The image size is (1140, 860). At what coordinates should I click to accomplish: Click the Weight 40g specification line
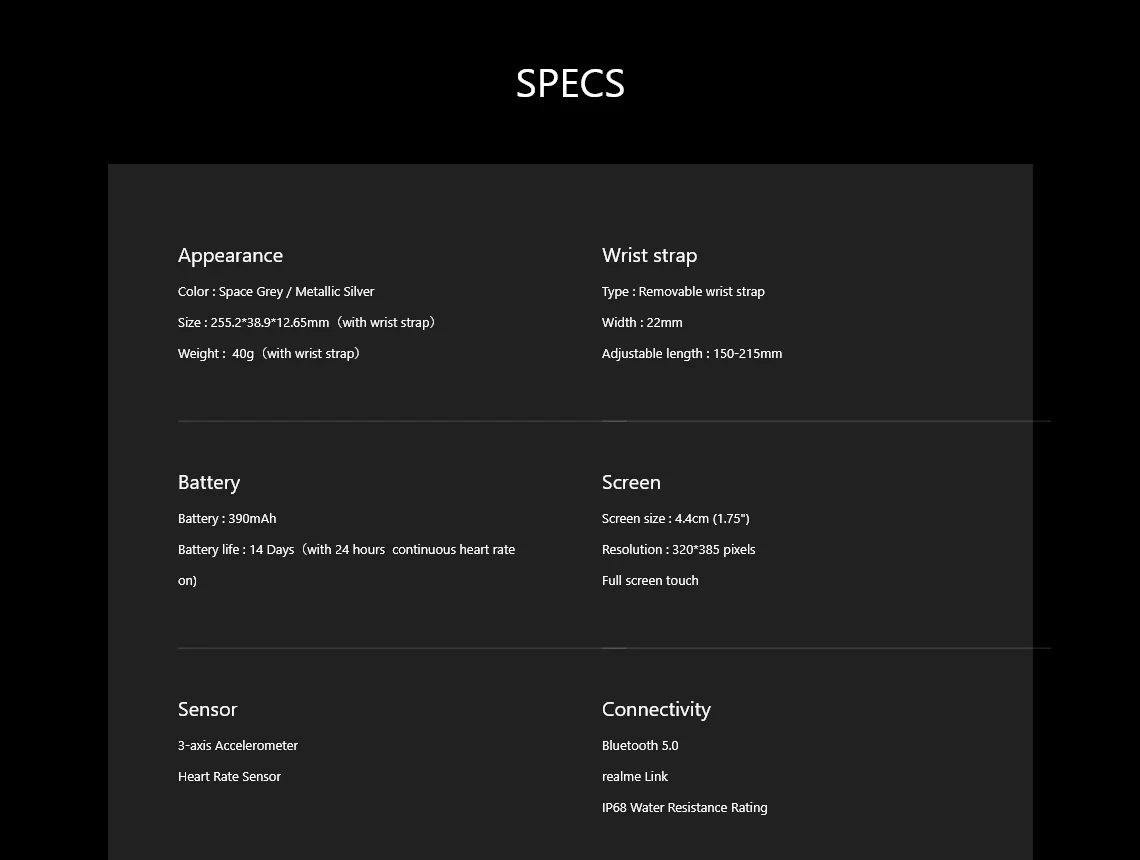270,353
